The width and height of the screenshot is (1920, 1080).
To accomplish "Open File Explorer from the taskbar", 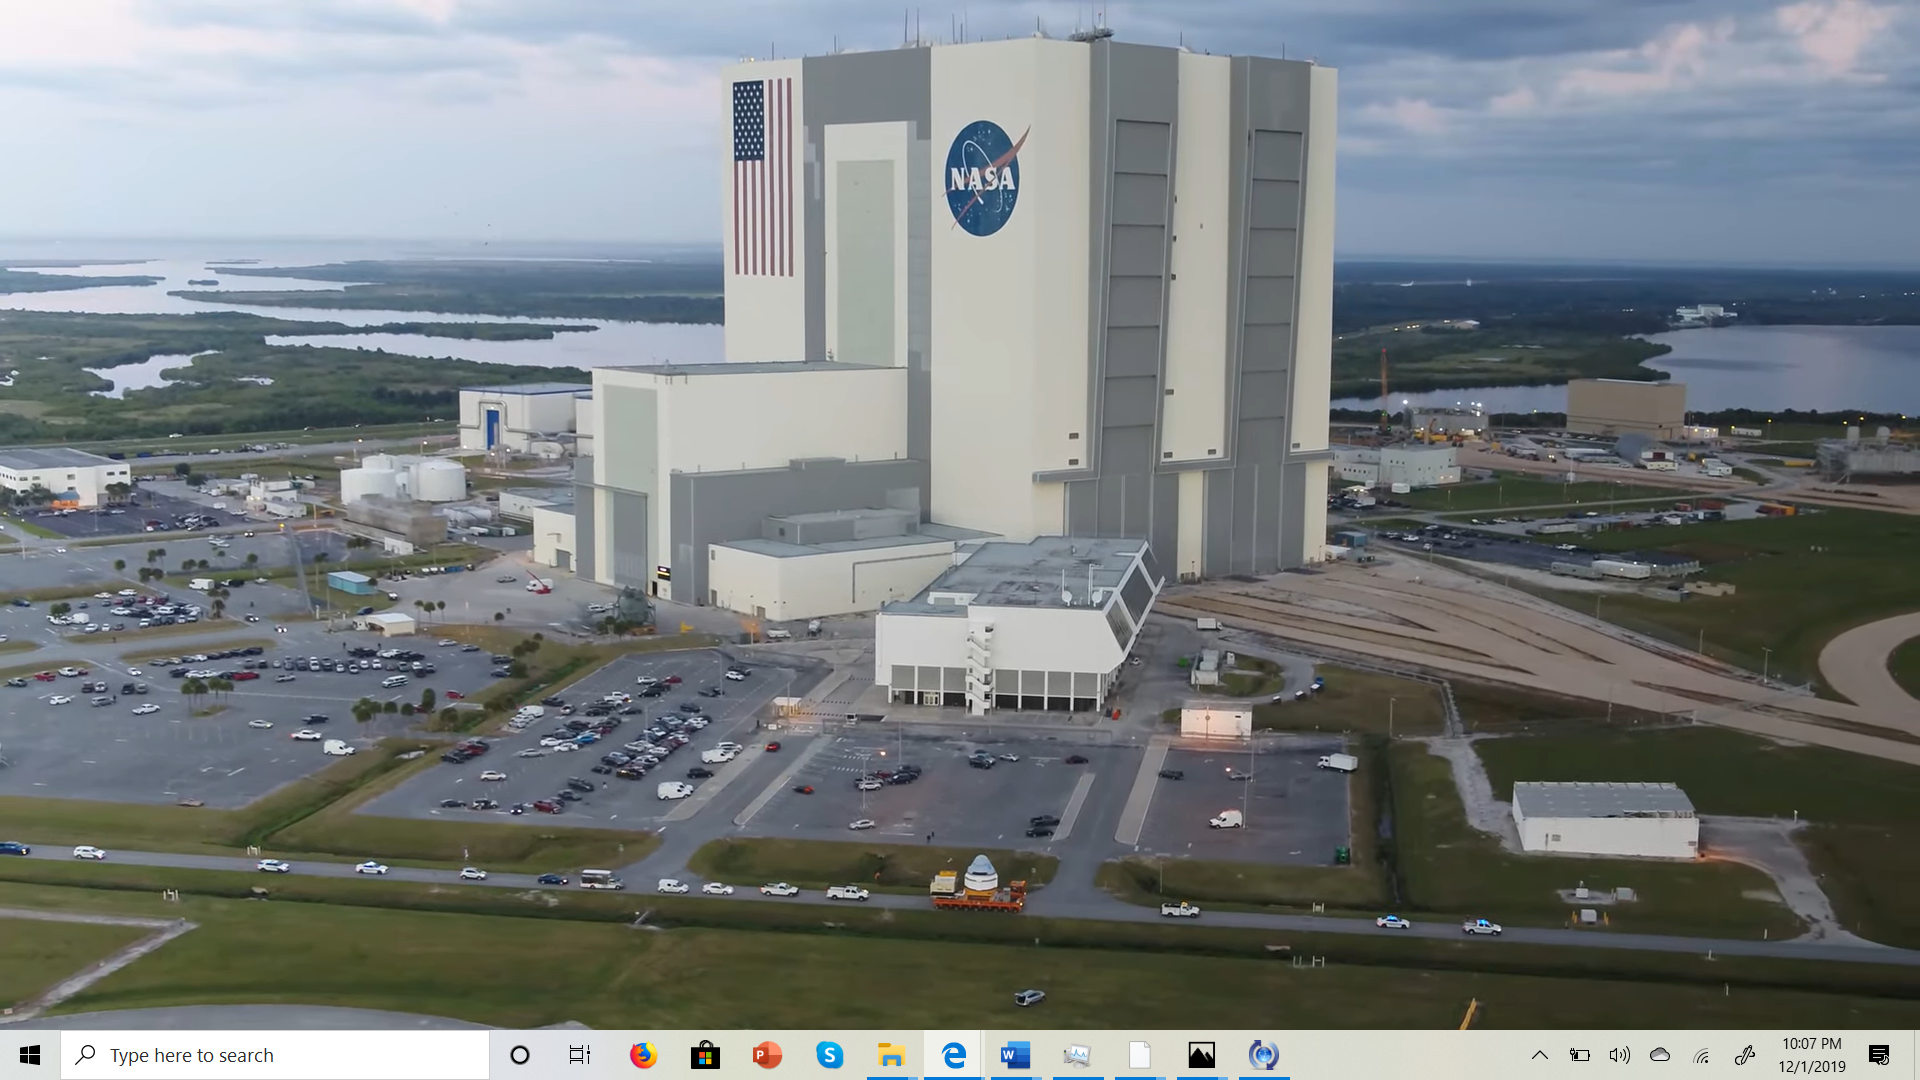I will (891, 1055).
